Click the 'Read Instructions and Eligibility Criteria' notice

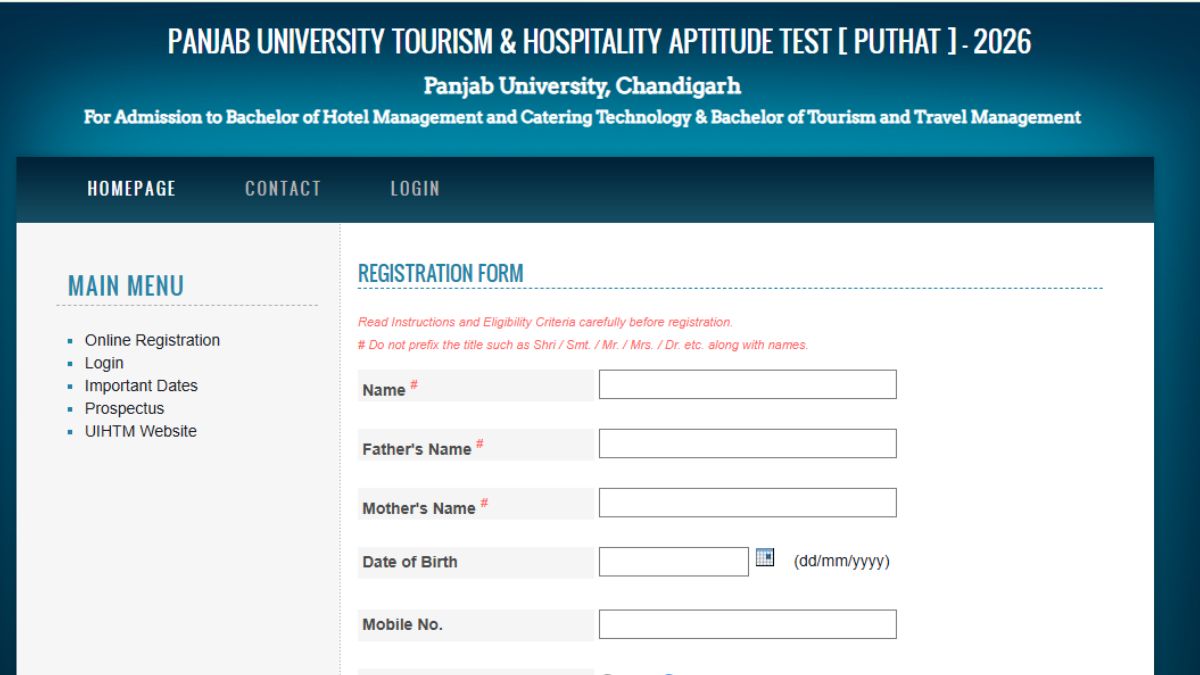(545, 322)
